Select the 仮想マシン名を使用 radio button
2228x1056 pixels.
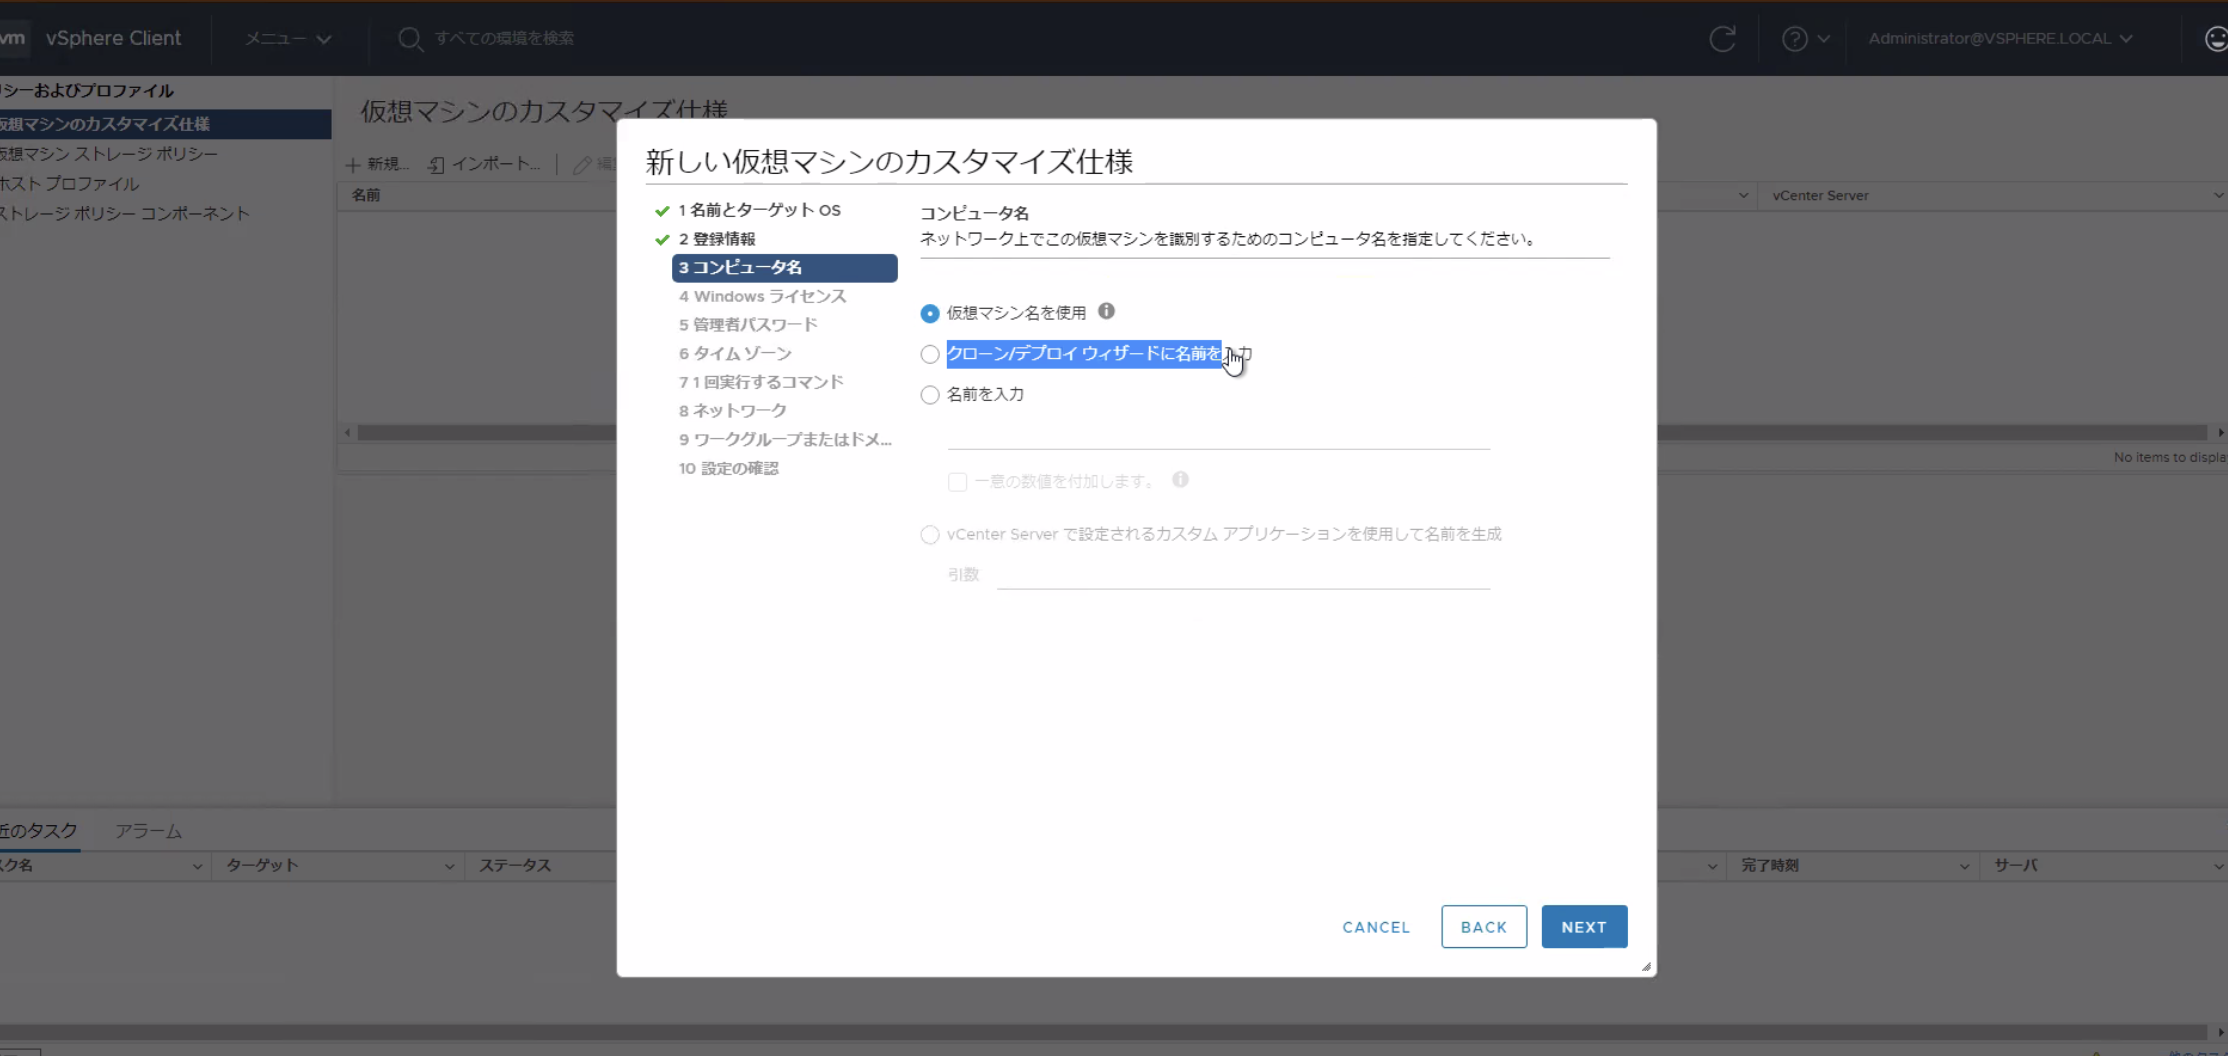point(929,312)
